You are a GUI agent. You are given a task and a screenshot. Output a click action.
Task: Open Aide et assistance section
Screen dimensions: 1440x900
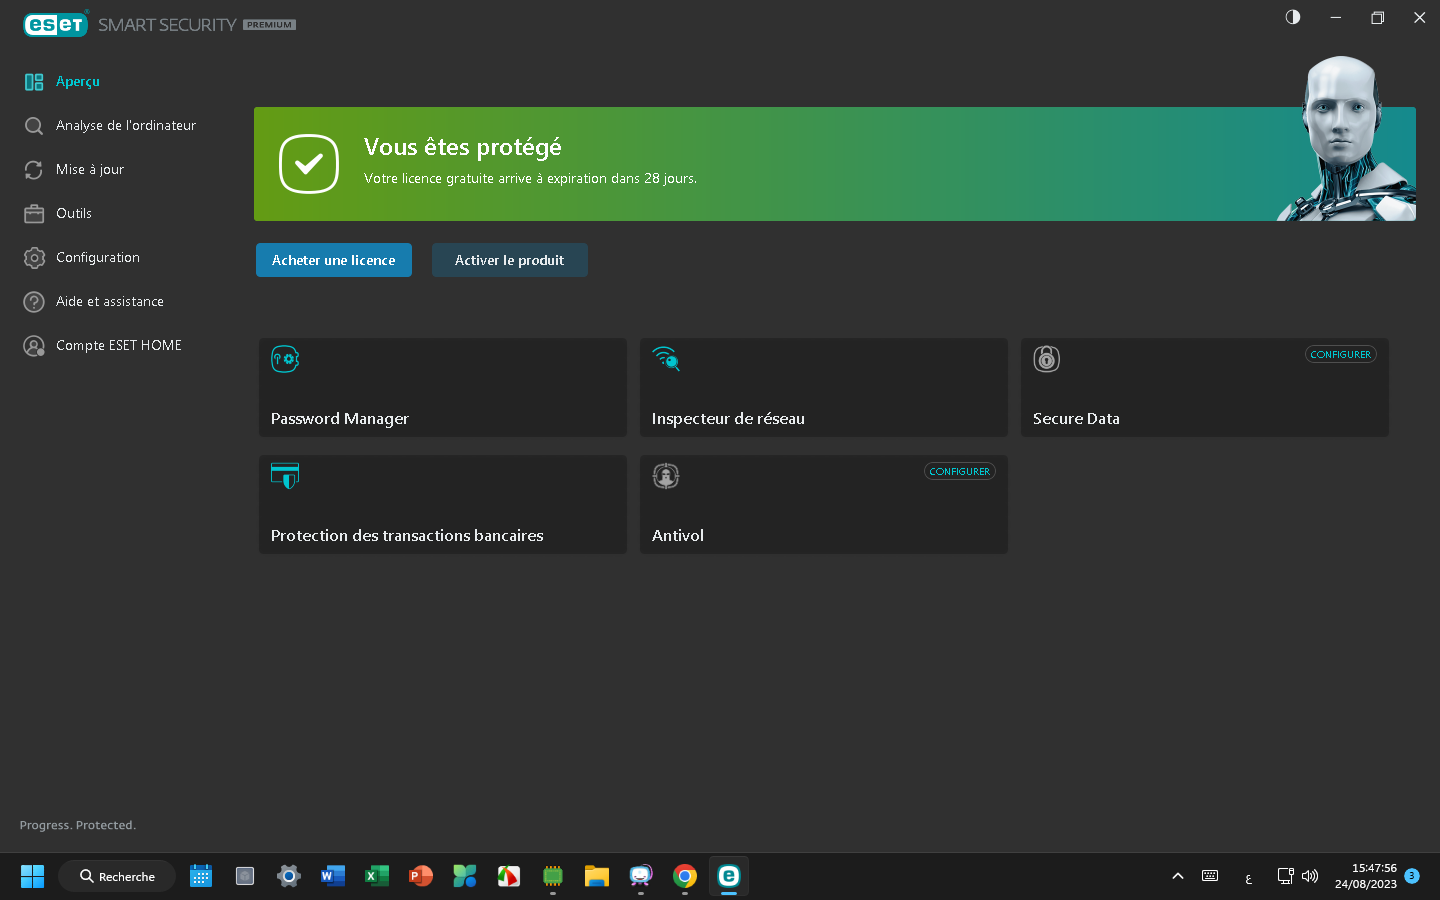click(110, 302)
